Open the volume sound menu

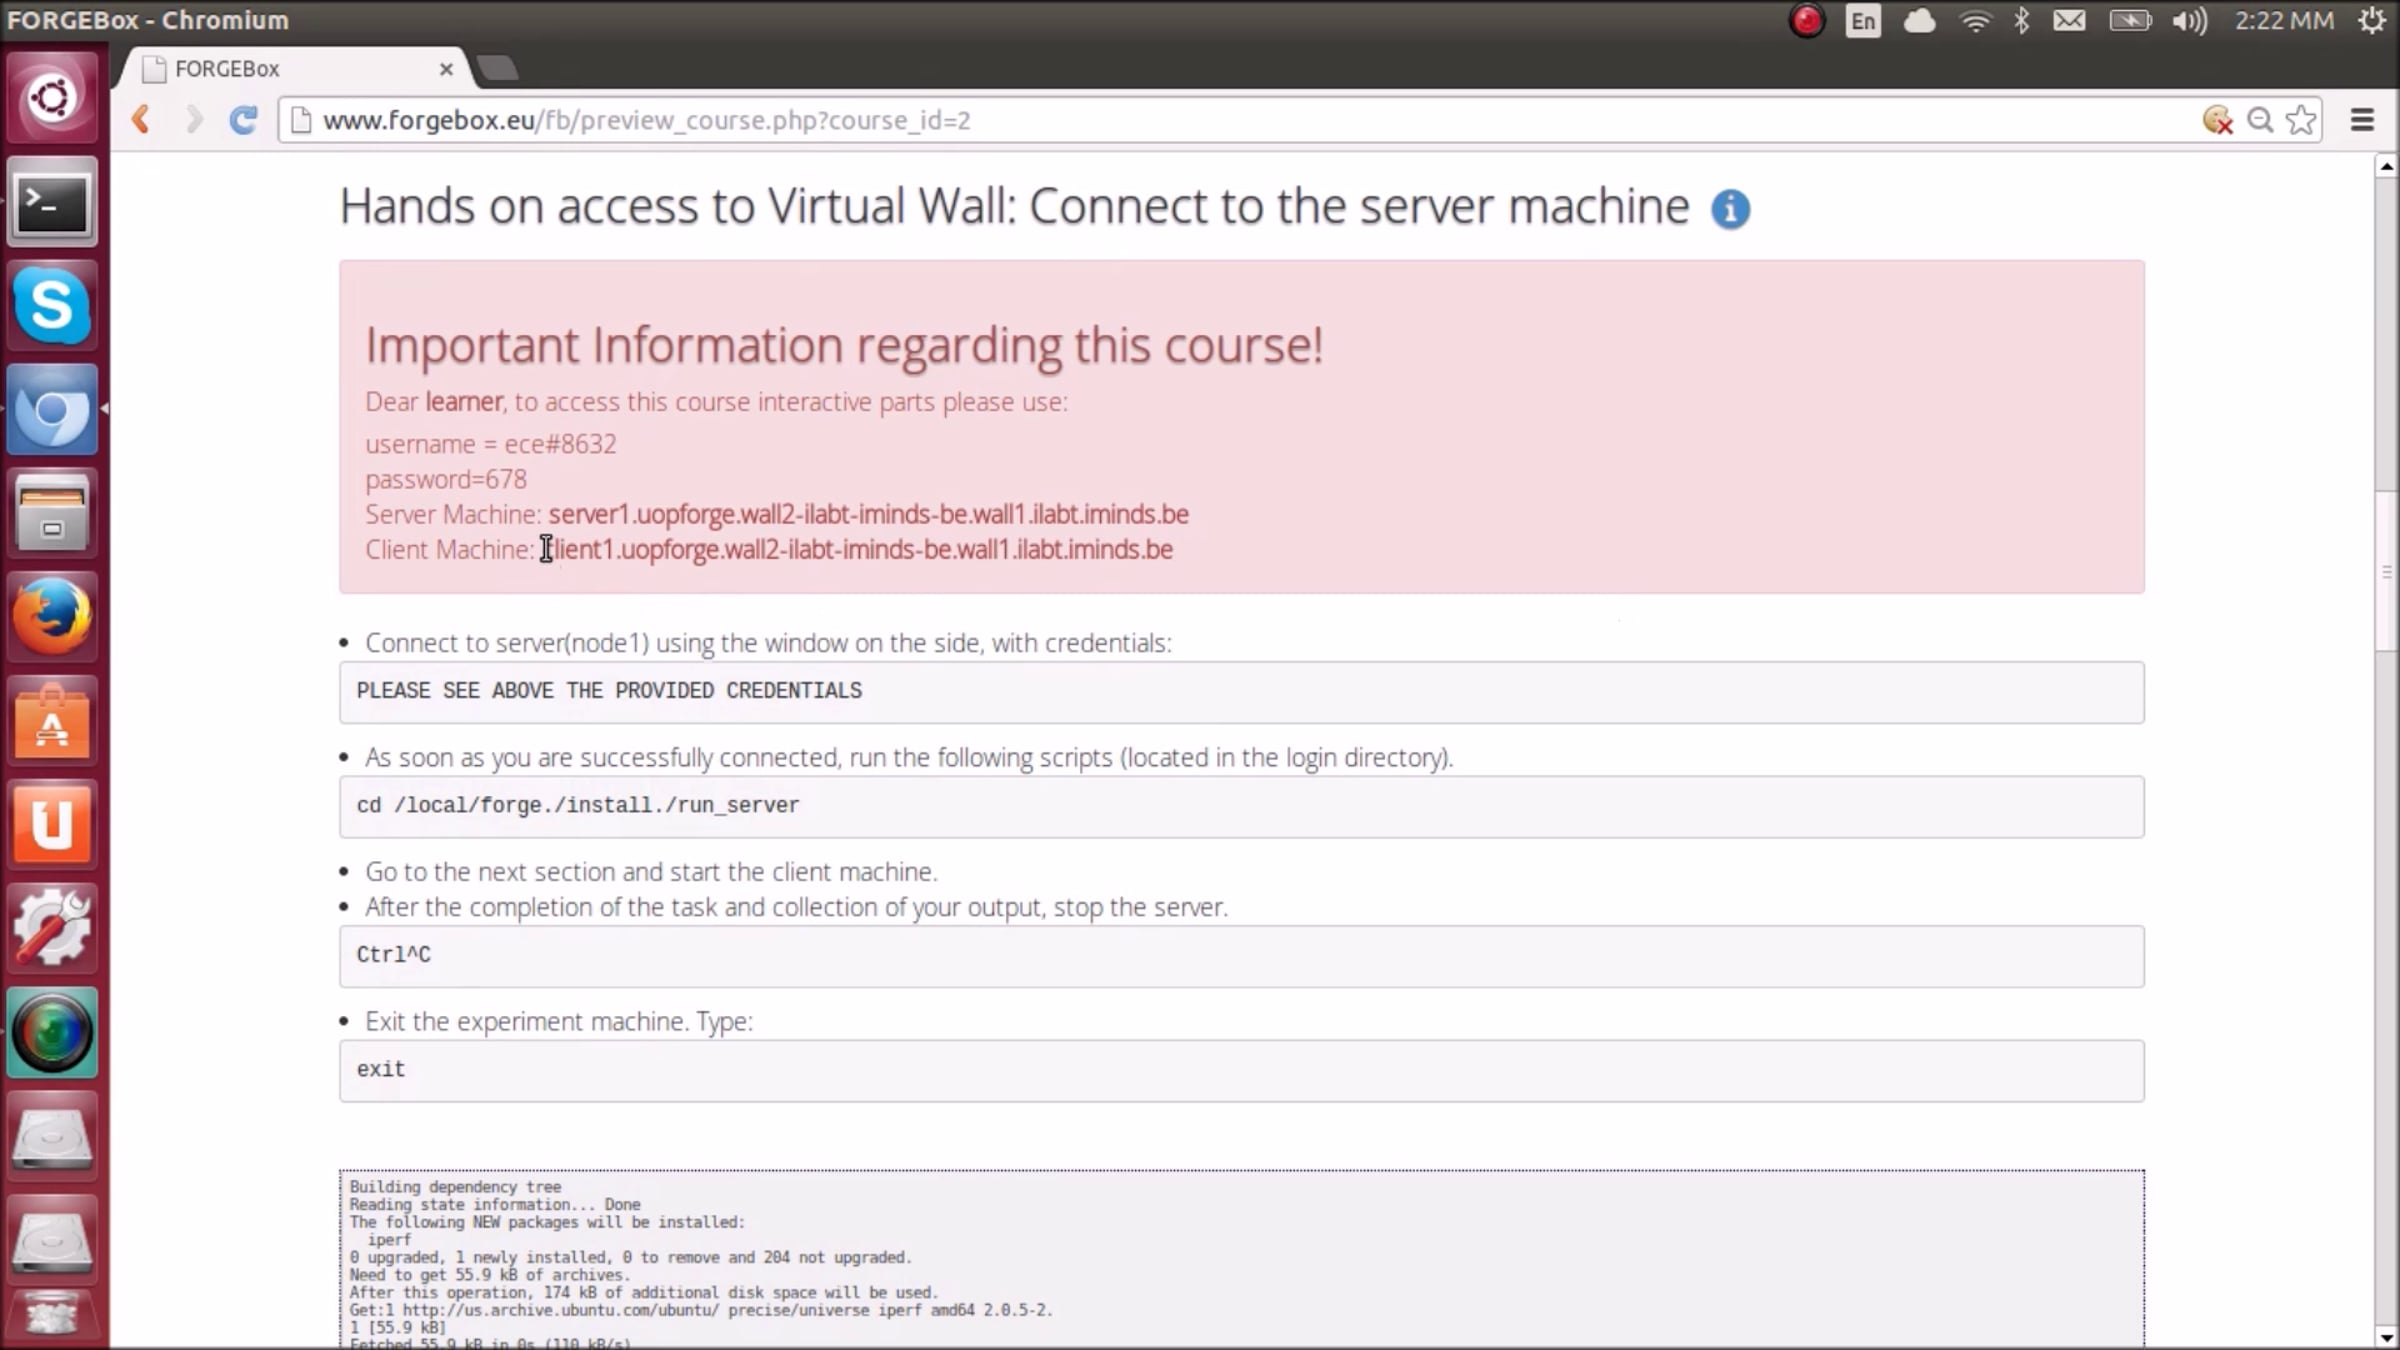pos(2189,21)
